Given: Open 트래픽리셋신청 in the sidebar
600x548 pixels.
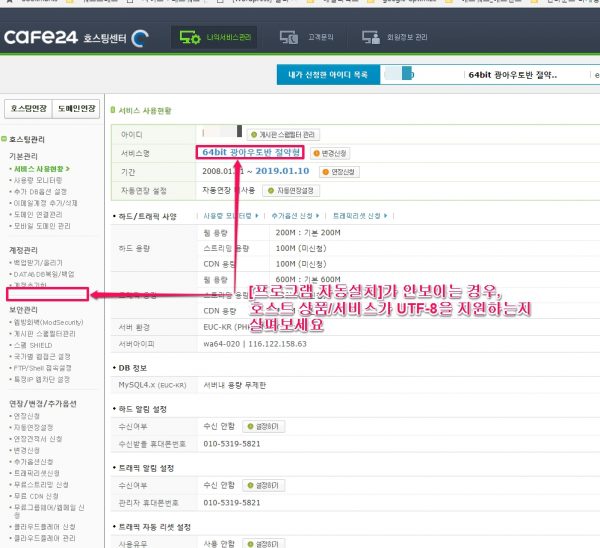Looking at the screenshot, I should tap(37, 473).
